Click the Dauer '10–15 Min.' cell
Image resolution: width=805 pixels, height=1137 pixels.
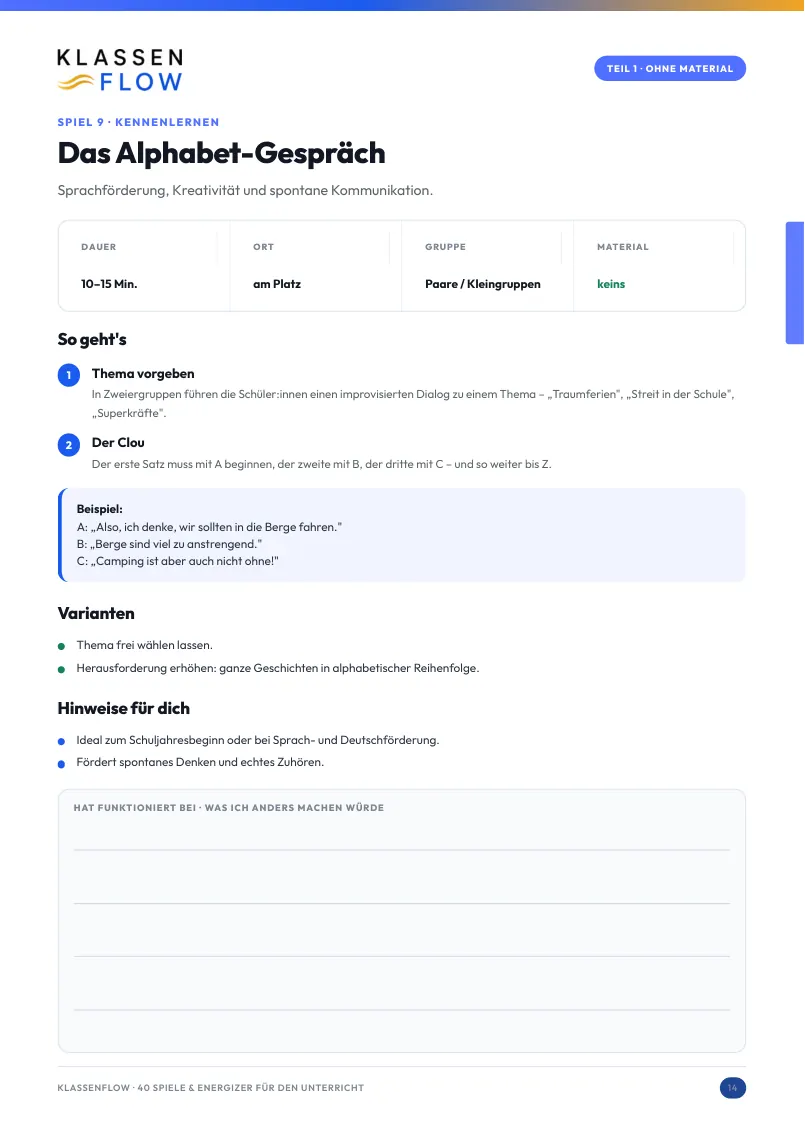(144, 266)
